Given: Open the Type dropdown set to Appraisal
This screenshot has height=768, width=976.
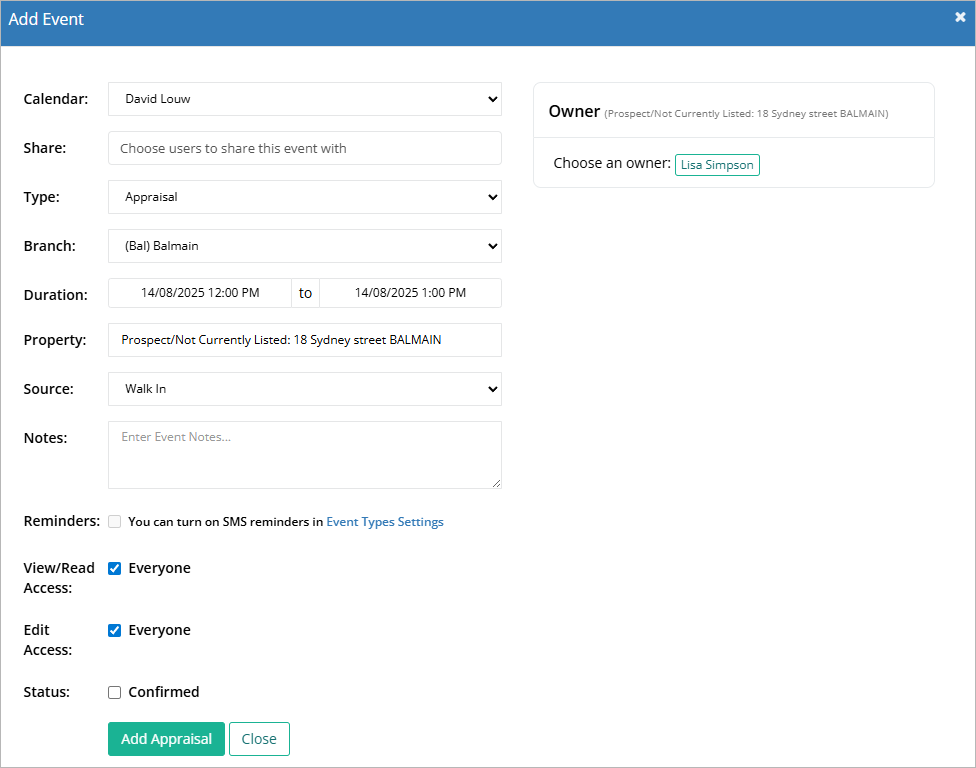Looking at the screenshot, I should coord(304,197).
